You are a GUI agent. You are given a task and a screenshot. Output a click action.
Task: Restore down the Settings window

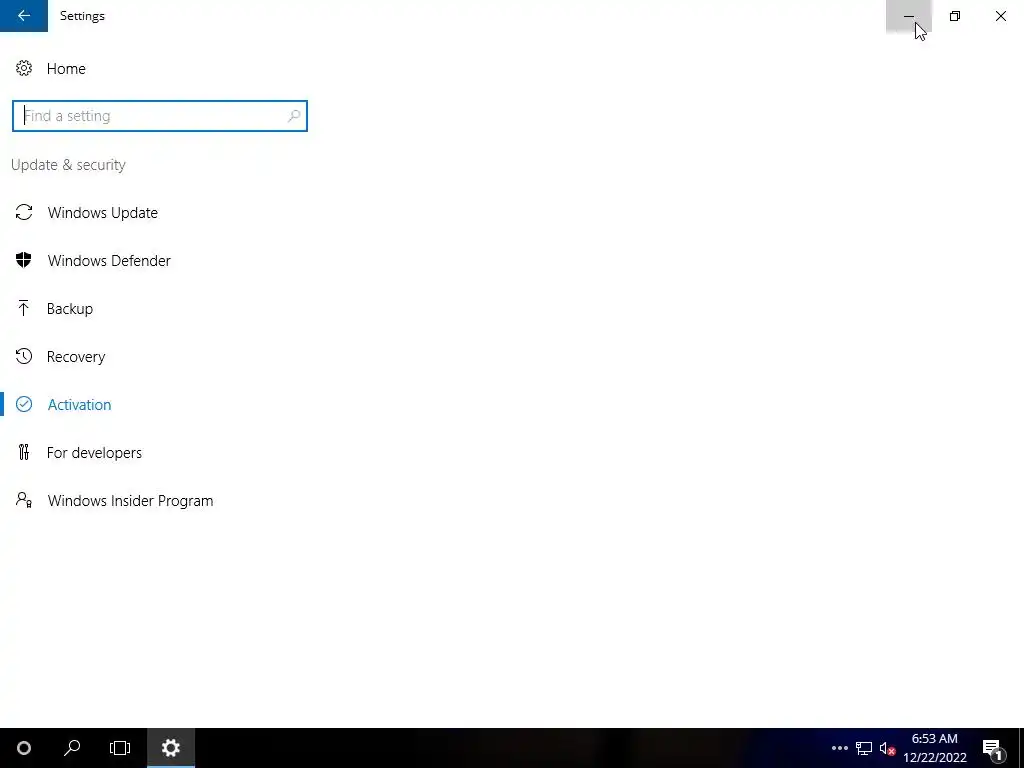pos(955,16)
